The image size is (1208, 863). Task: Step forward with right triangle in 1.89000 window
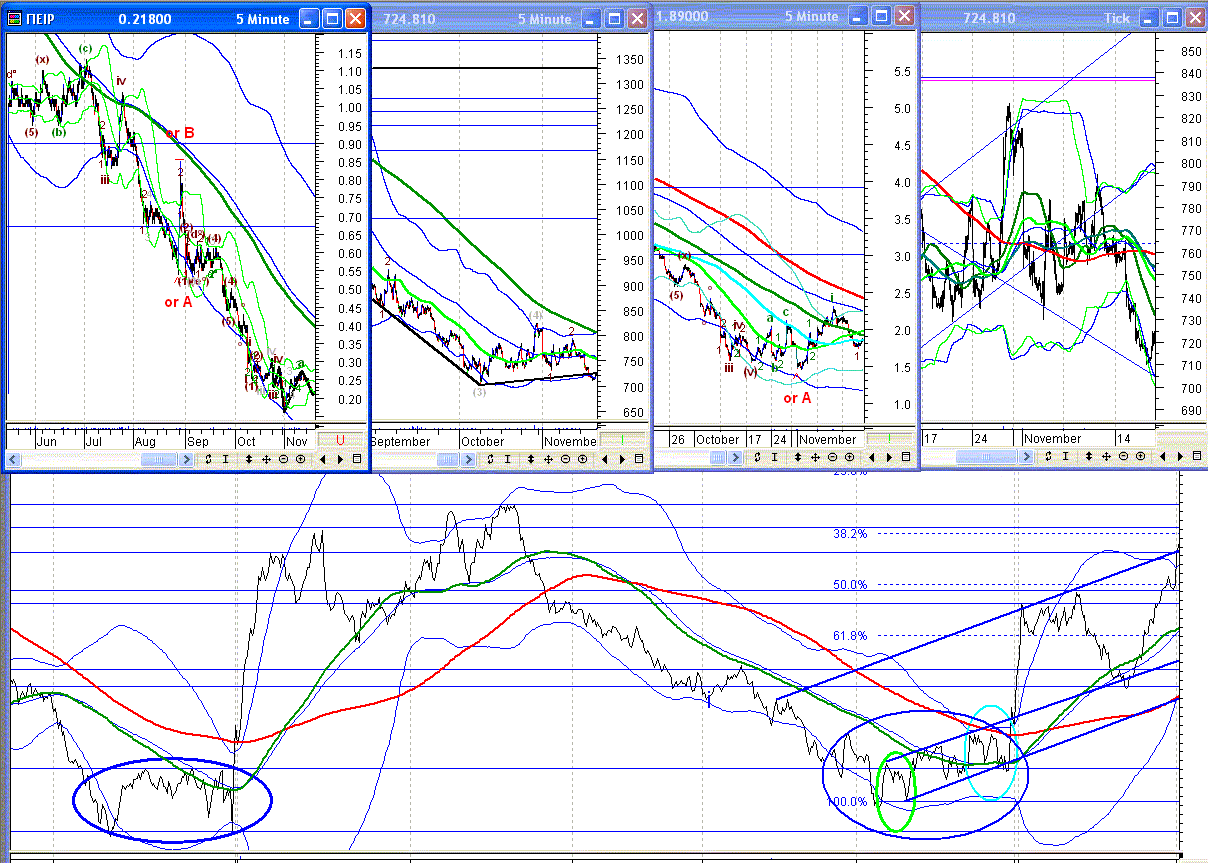tap(890, 457)
